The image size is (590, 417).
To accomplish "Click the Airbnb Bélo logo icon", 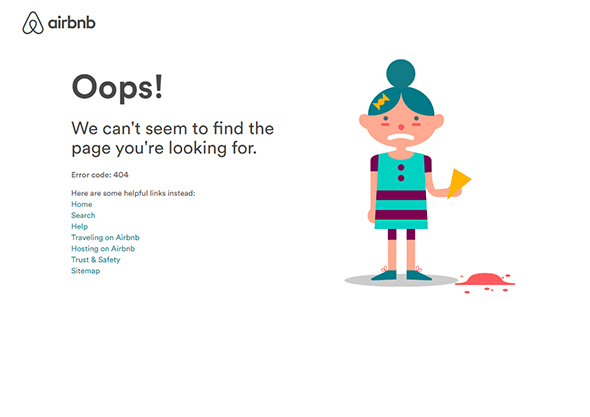I will click(x=33, y=23).
